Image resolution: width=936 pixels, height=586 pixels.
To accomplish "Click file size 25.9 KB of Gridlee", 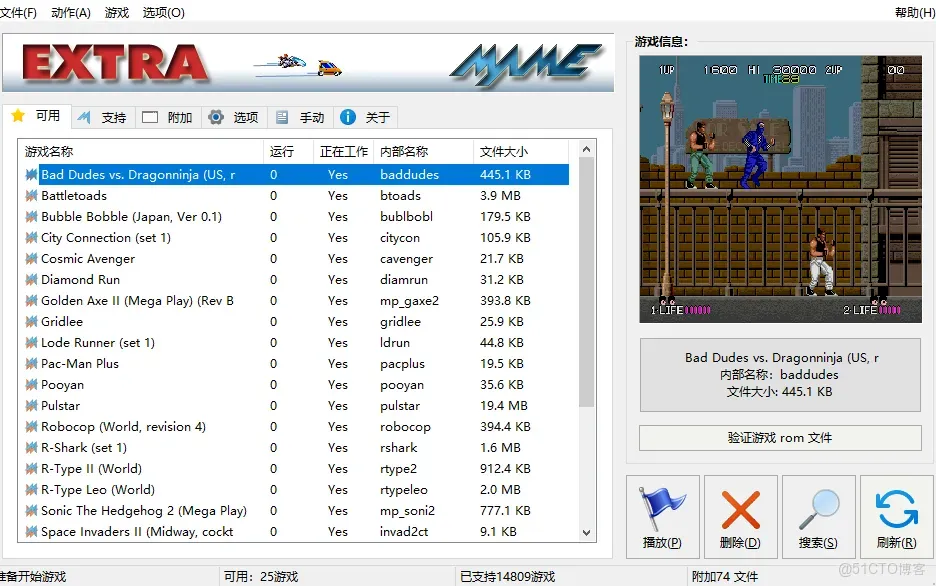I will coord(502,322).
